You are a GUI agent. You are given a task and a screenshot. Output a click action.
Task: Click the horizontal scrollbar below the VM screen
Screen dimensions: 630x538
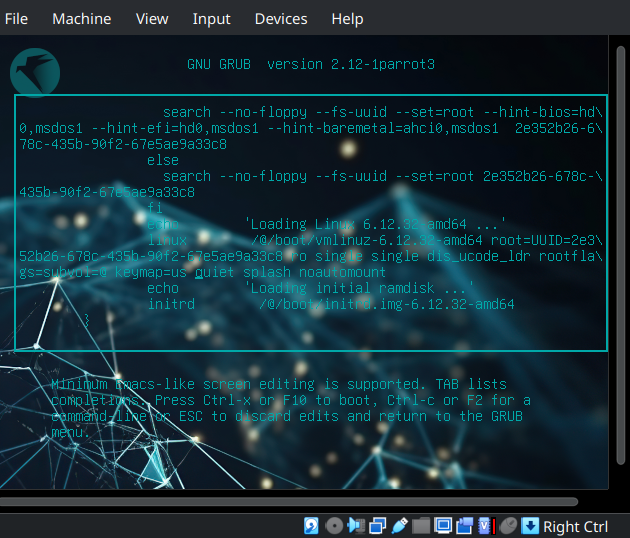click(x=288, y=501)
